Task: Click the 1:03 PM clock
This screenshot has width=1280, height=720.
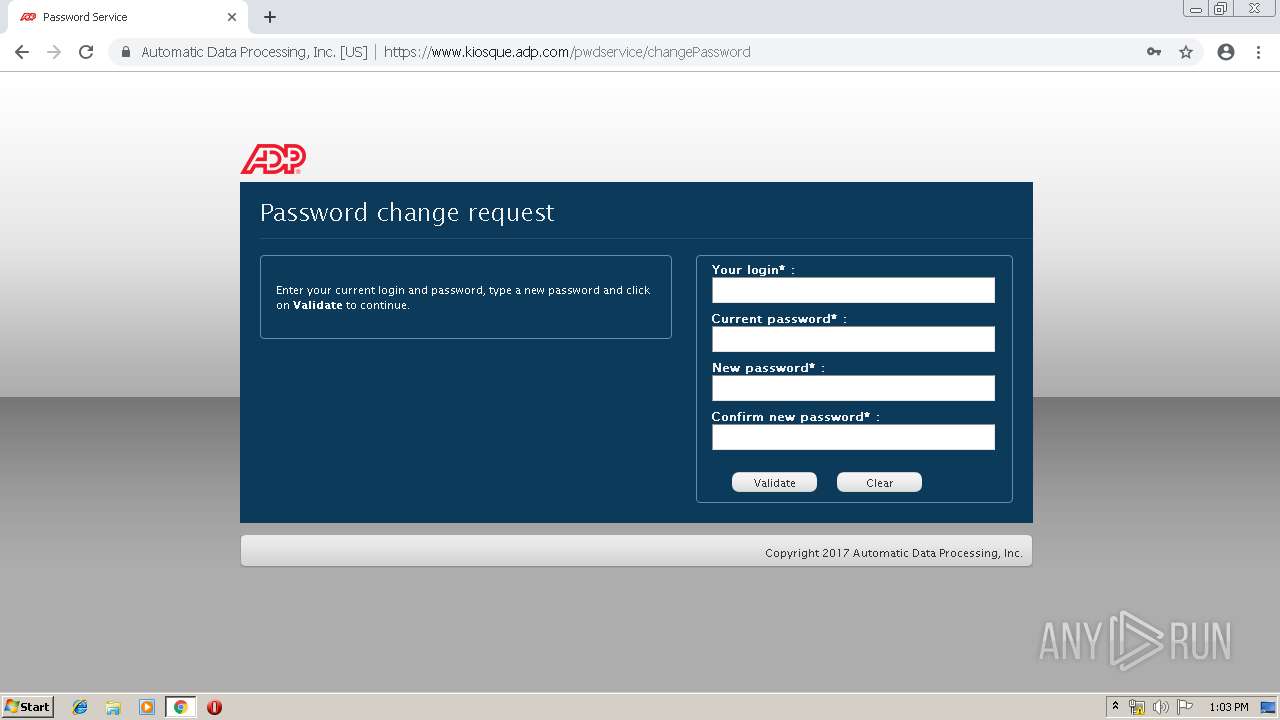Action: (x=1228, y=707)
